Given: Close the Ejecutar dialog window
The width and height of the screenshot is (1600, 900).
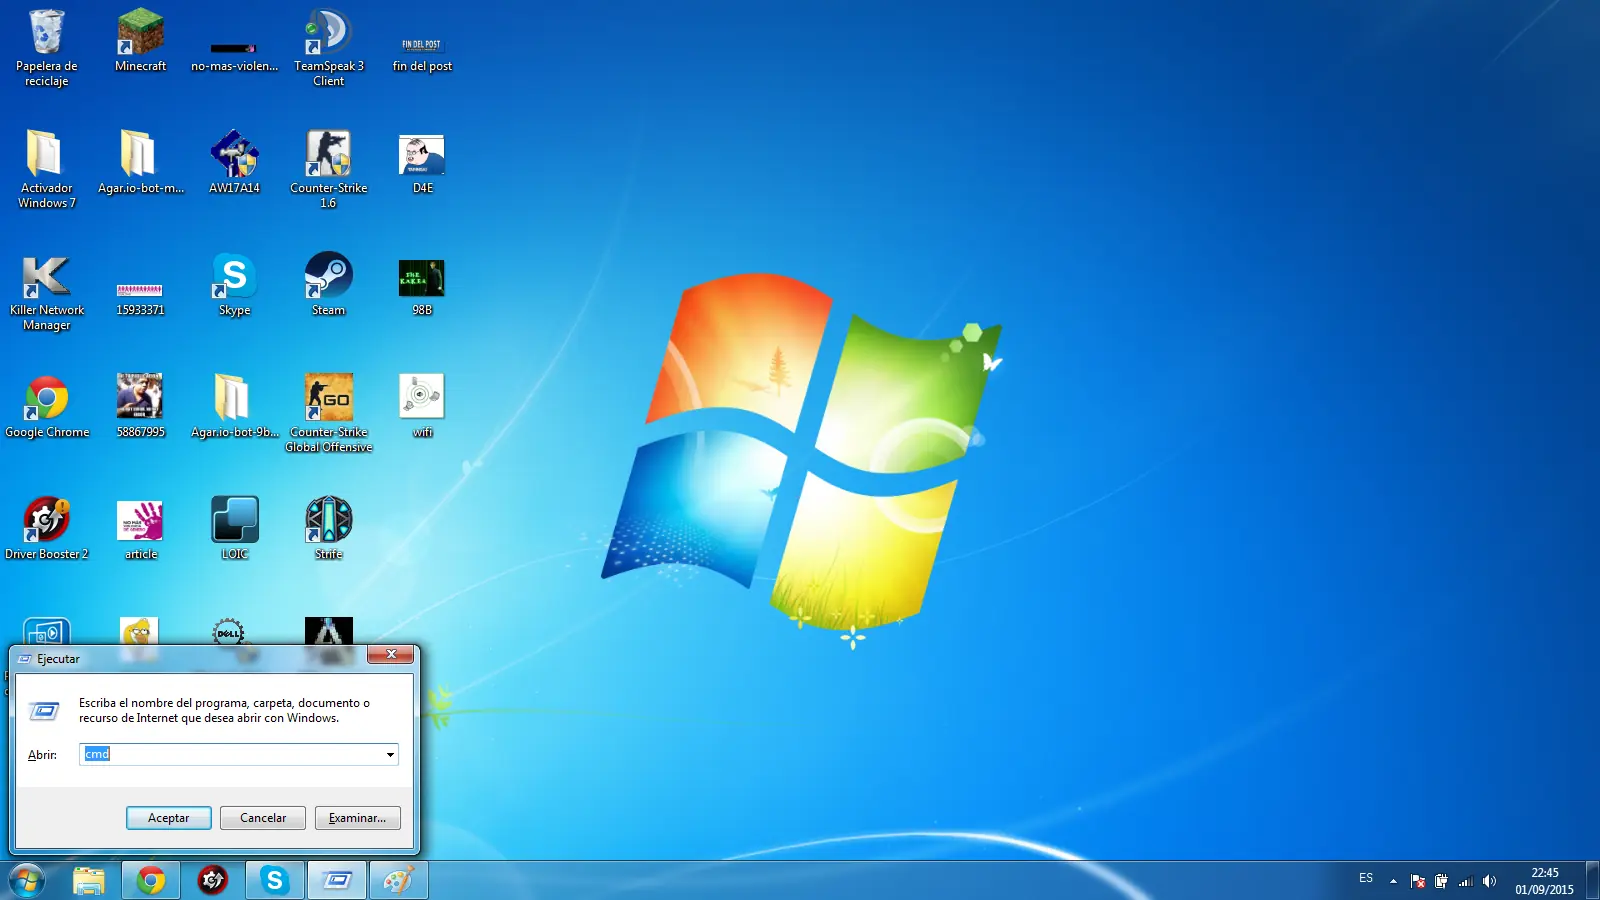Looking at the screenshot, I should [390, 654].
